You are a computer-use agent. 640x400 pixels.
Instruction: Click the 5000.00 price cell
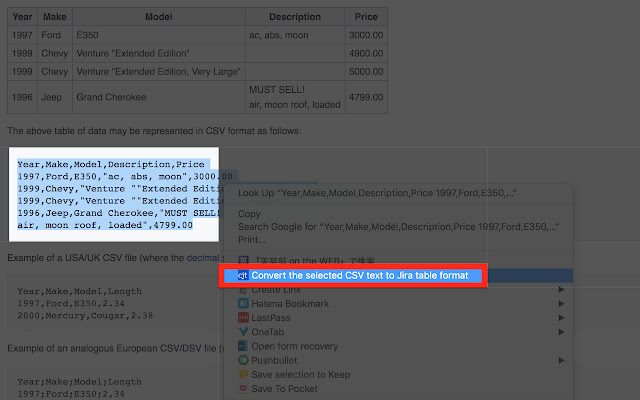coord(366,71)
